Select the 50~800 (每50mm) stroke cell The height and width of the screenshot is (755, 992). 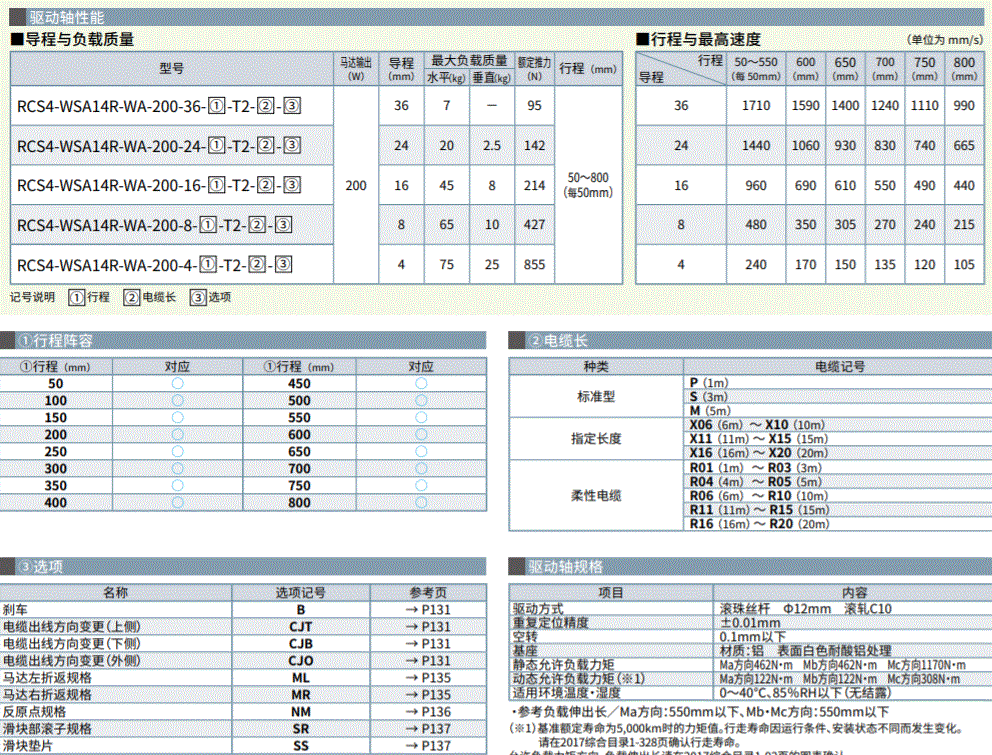coord(588,185)
